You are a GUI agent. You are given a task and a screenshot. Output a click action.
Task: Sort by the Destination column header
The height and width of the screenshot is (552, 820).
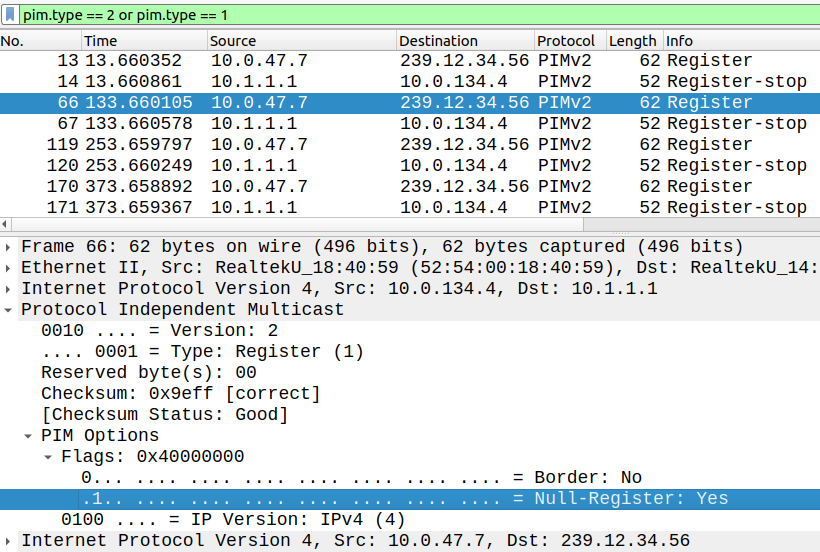pos(465,41)
